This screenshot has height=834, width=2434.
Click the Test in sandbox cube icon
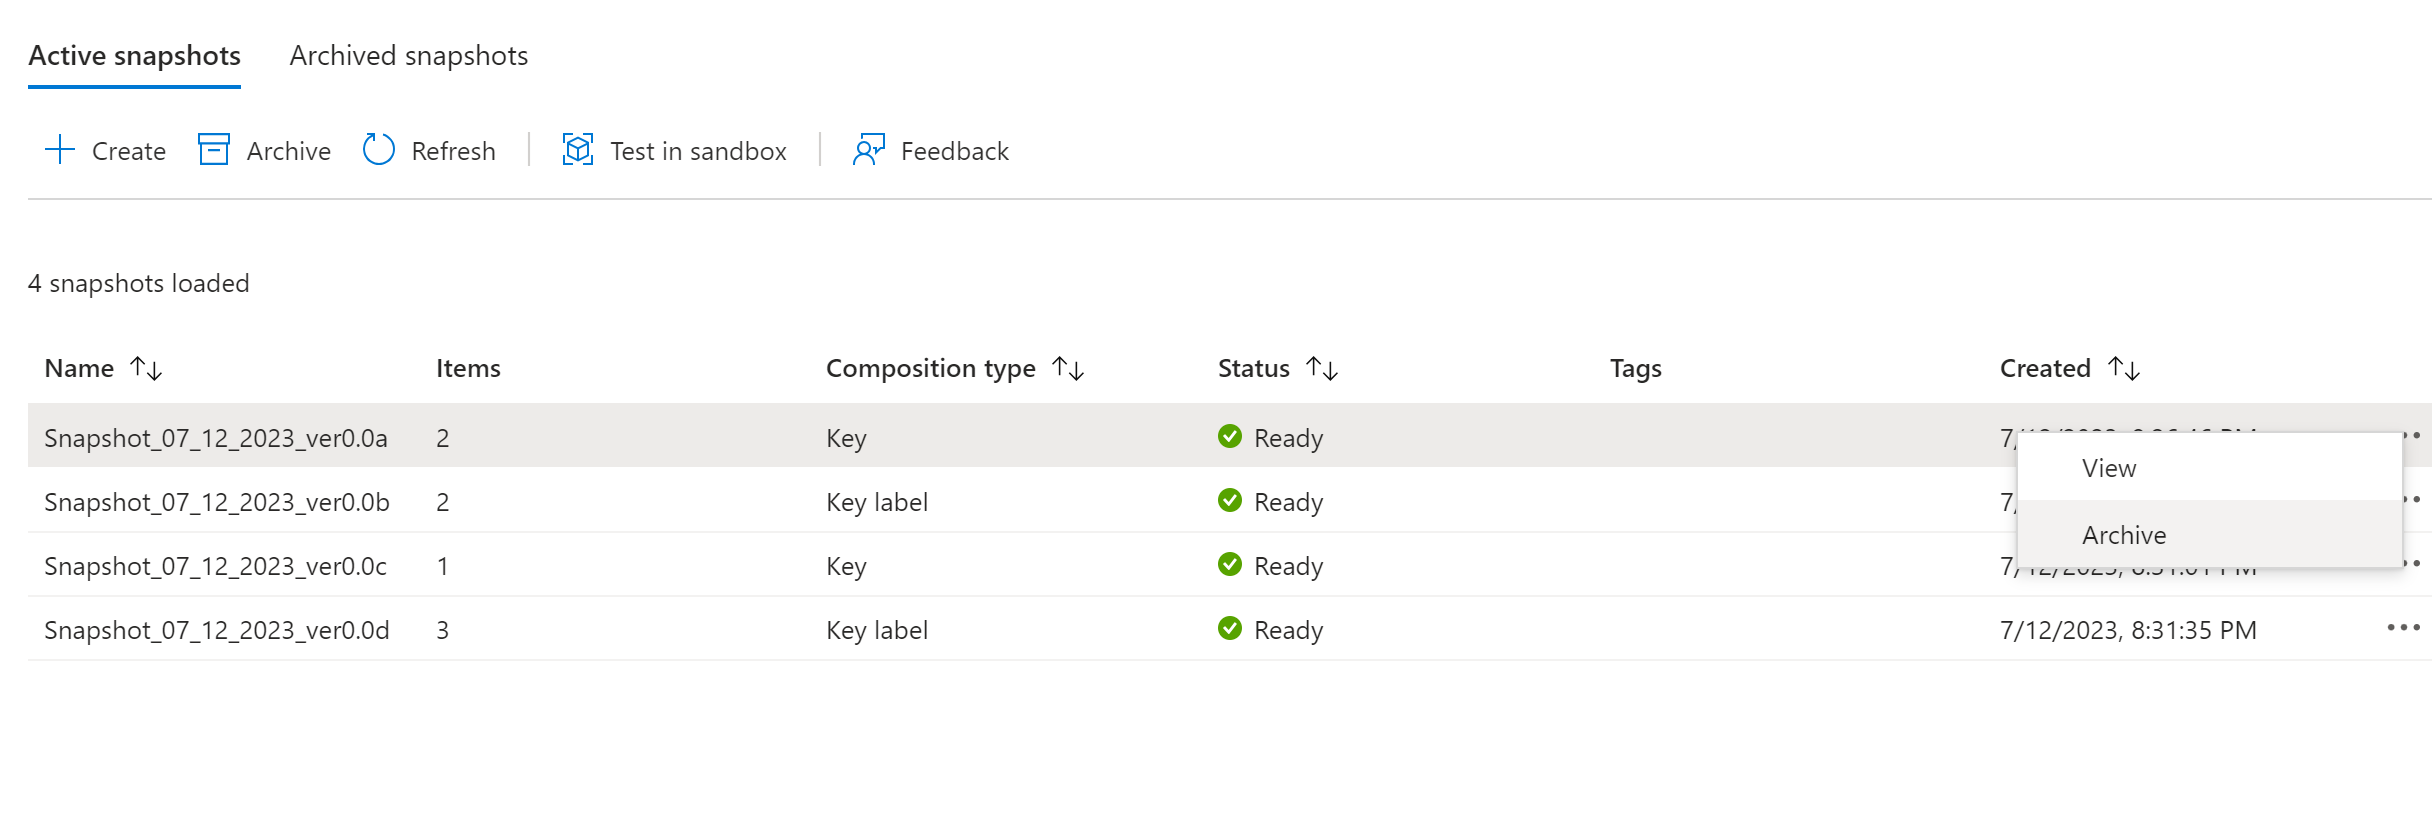578,150
